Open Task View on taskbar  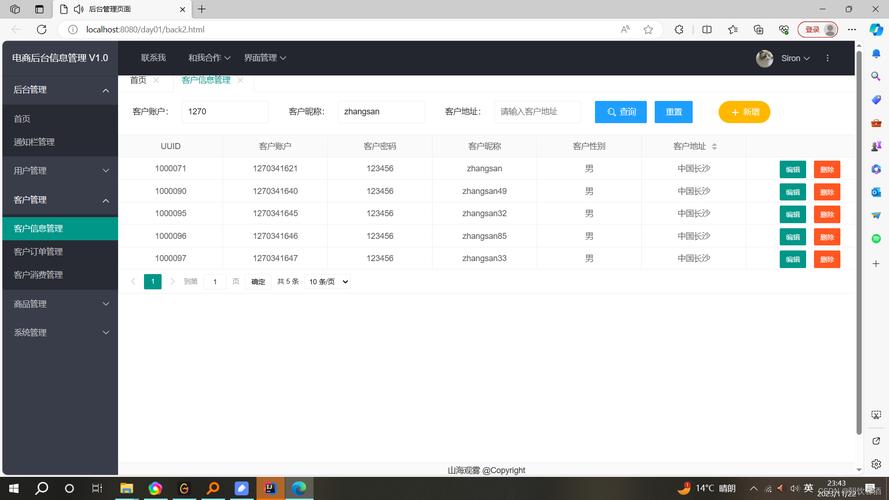click(x=97, y=488)
